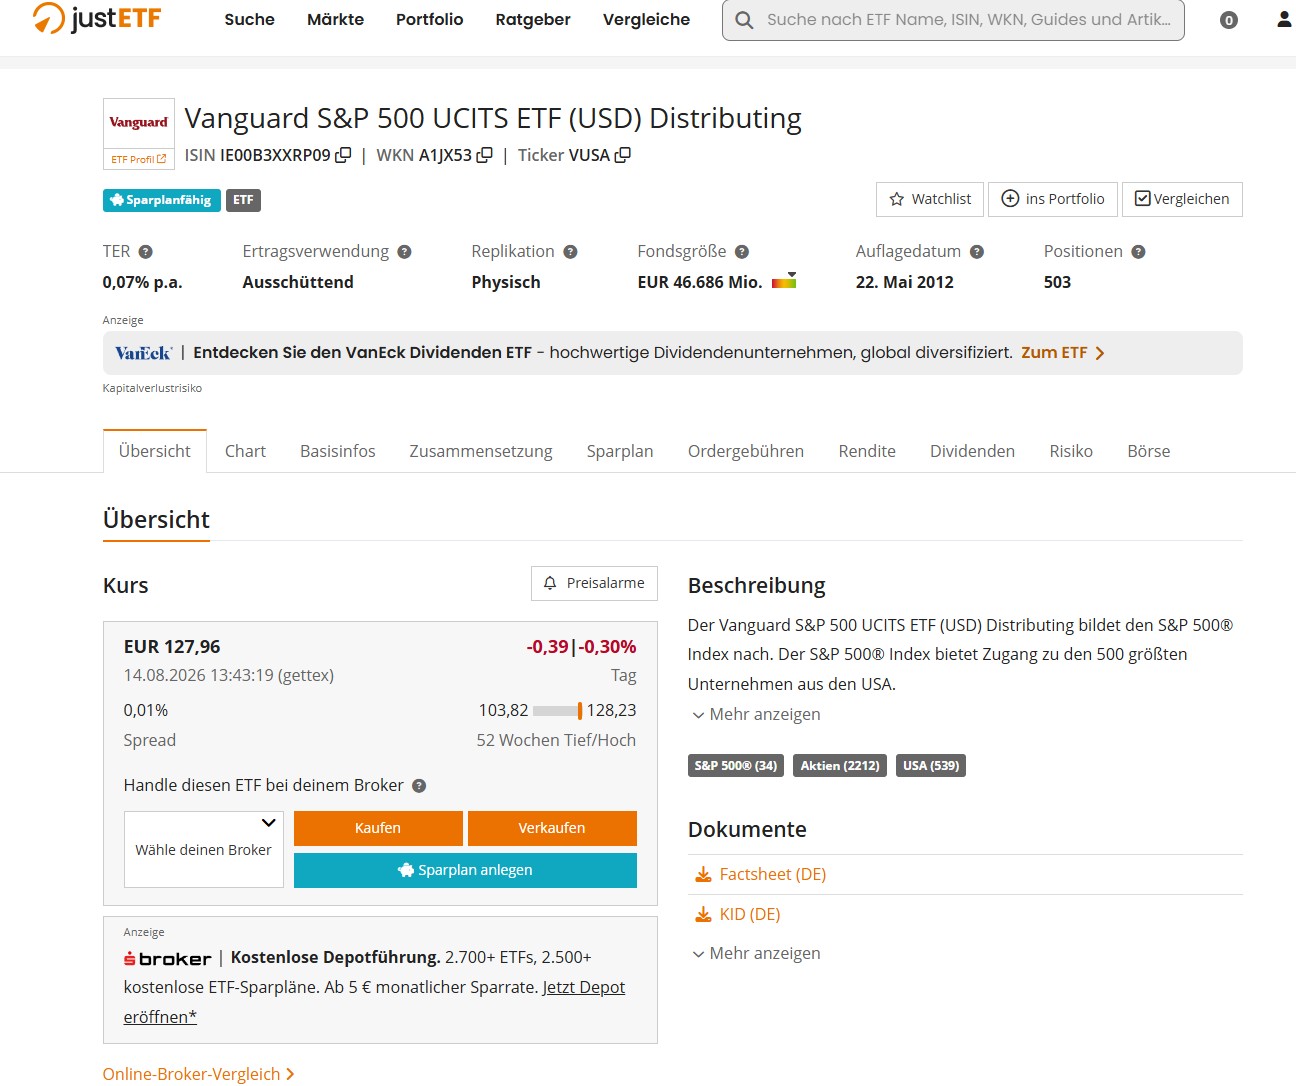Click the Ertragsverwendung help icon

(404, 252)
